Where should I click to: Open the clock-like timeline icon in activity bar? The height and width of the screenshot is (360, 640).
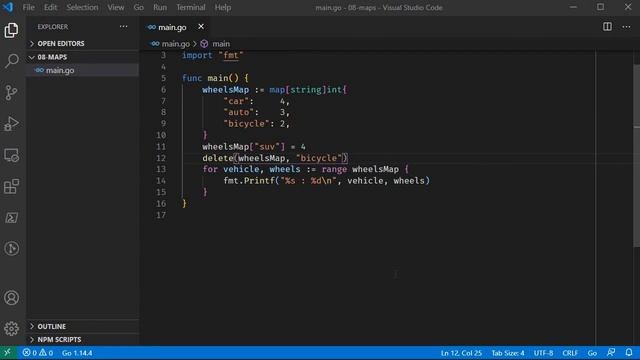point(11,249)
